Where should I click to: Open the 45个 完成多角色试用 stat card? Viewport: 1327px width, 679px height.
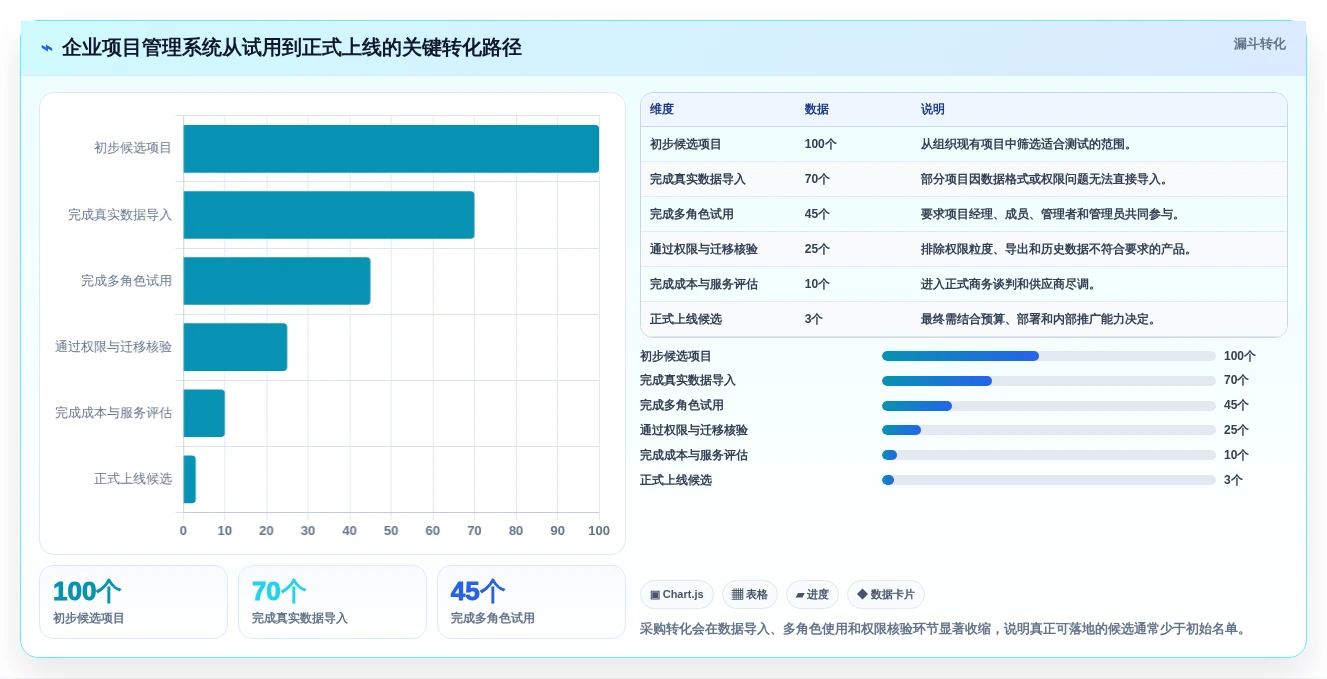click(531, 602)
